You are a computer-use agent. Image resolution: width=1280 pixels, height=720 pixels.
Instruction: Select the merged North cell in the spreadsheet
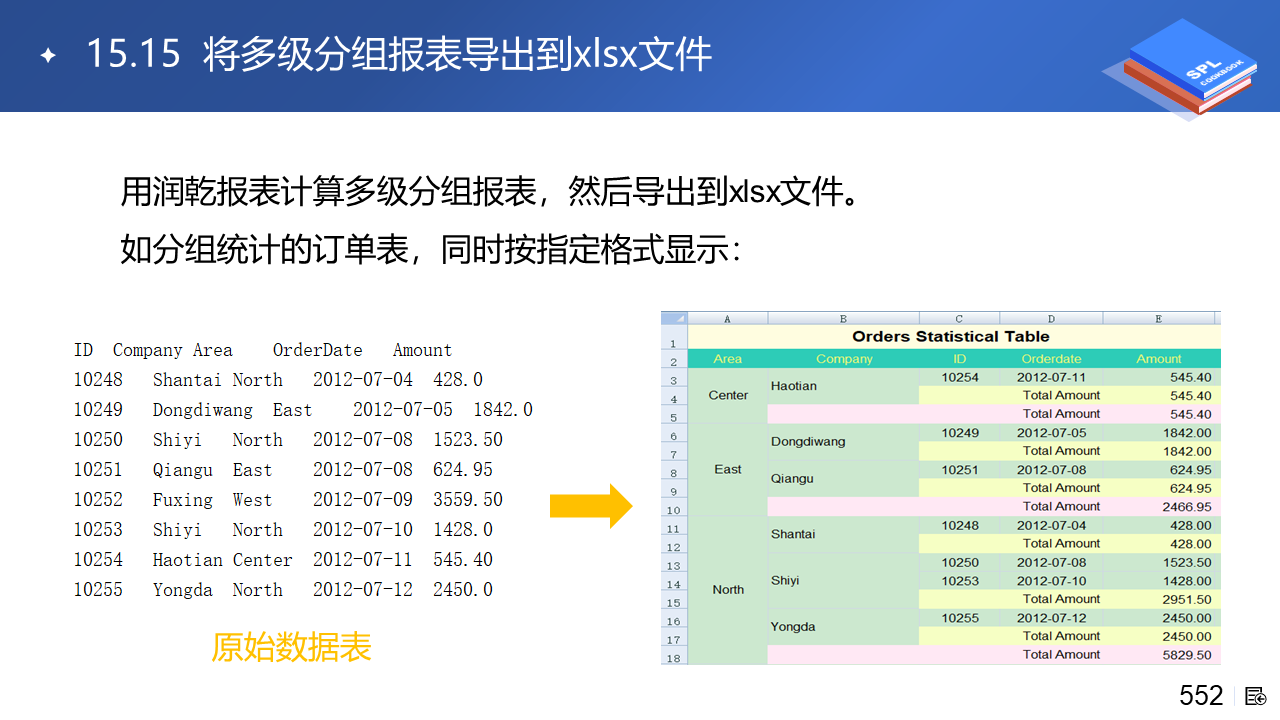pyautogui.click(x=728, y=590)
